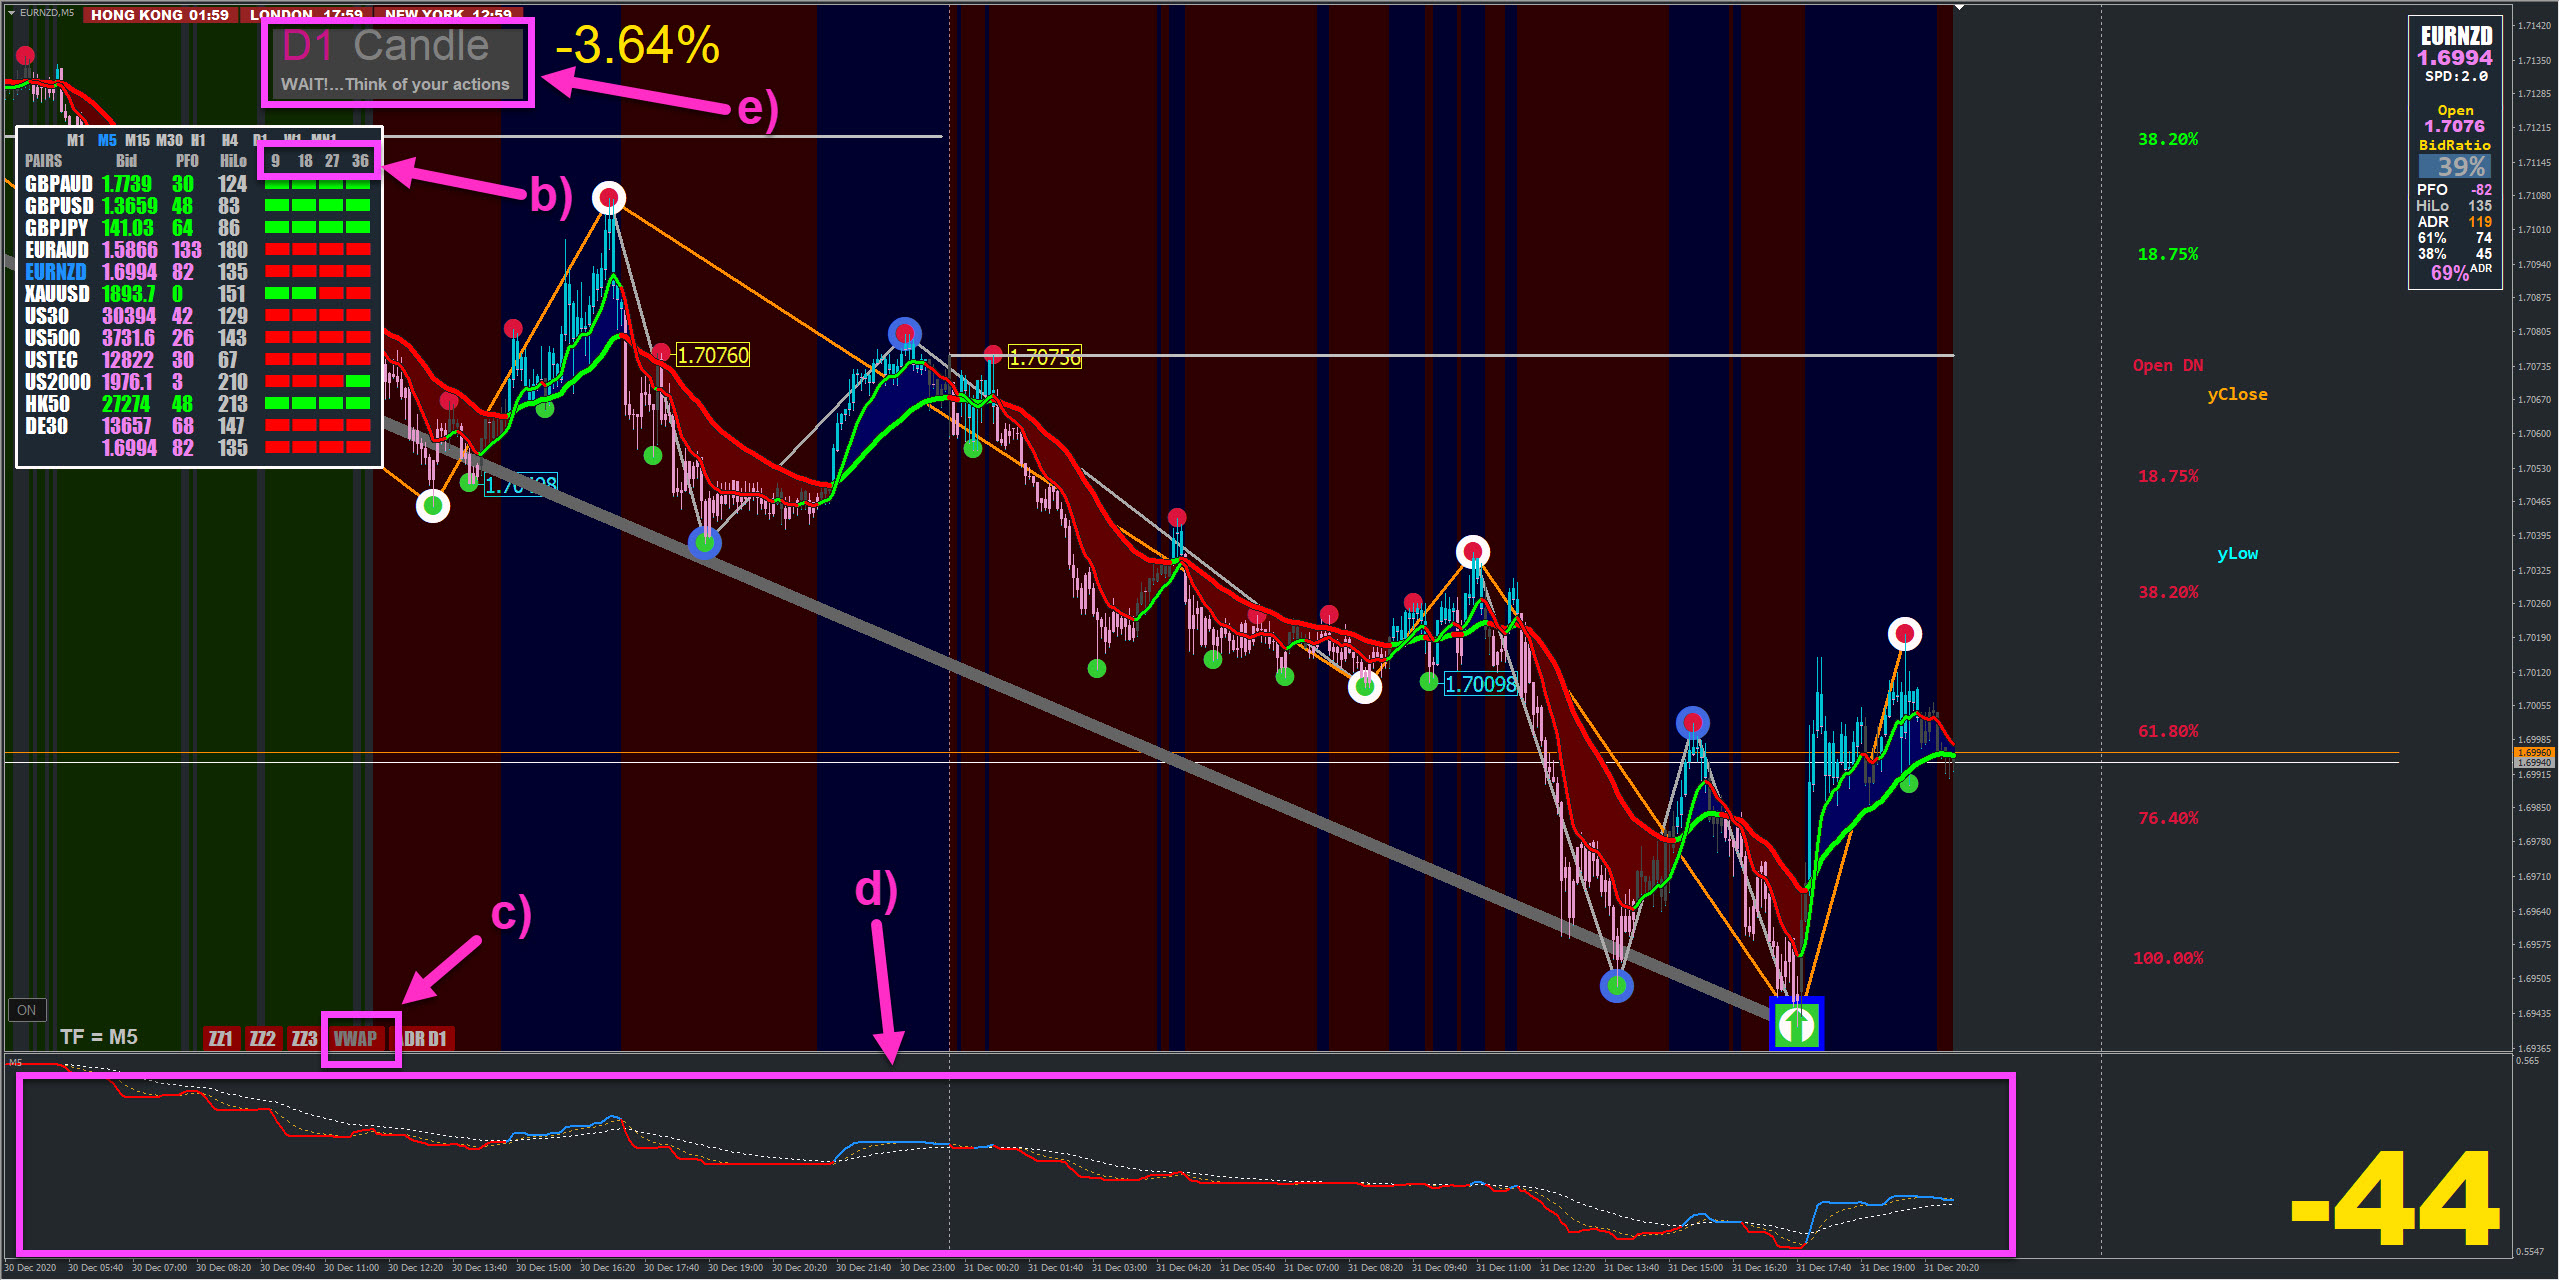Select the M15 timeframe tab

point(137,141)
